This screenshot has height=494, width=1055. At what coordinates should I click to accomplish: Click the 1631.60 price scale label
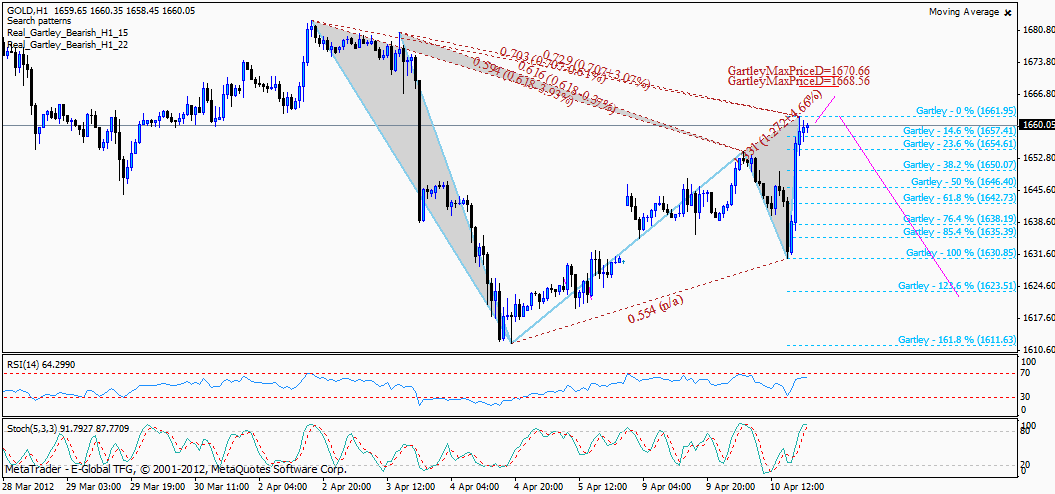coord(1038,254)
